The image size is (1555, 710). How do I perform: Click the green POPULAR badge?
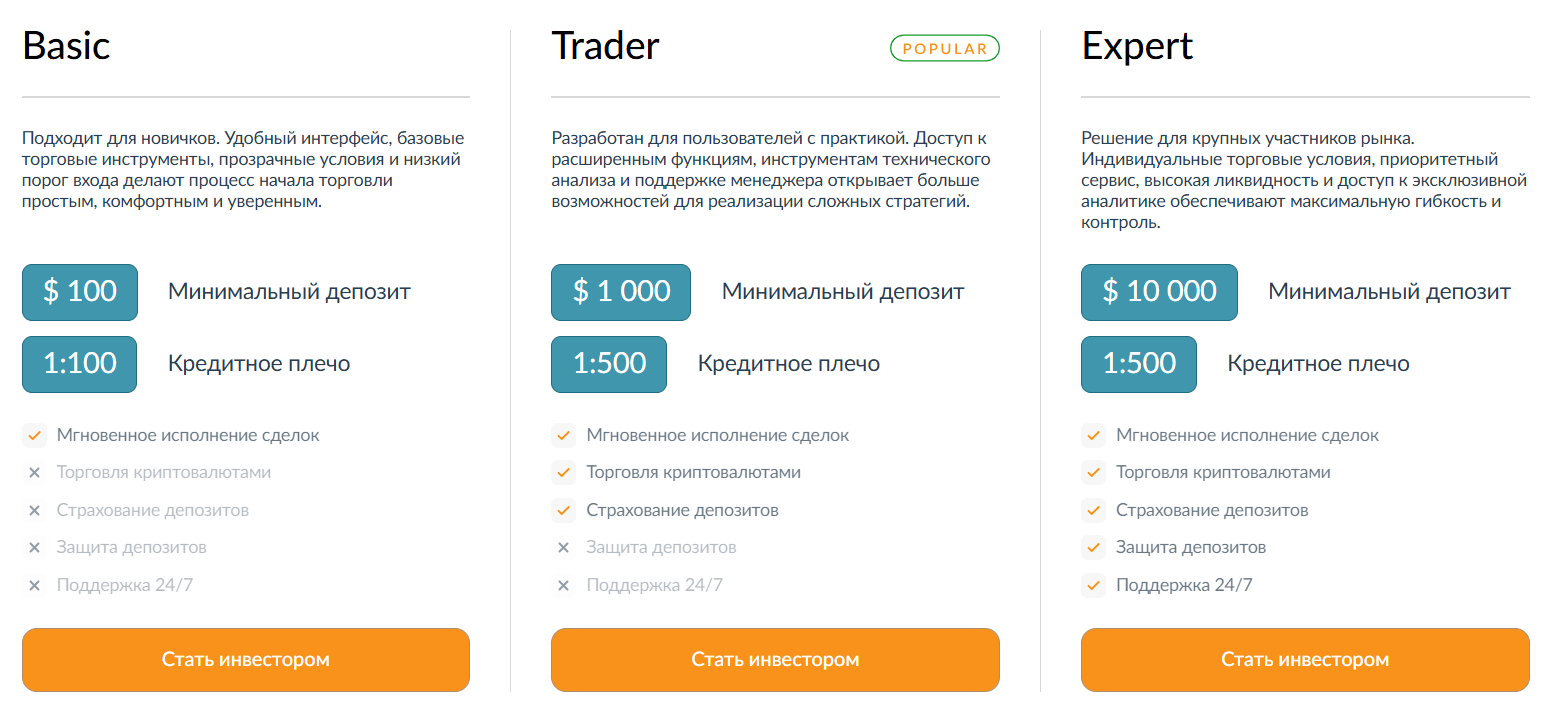click(x=944, y=47)
